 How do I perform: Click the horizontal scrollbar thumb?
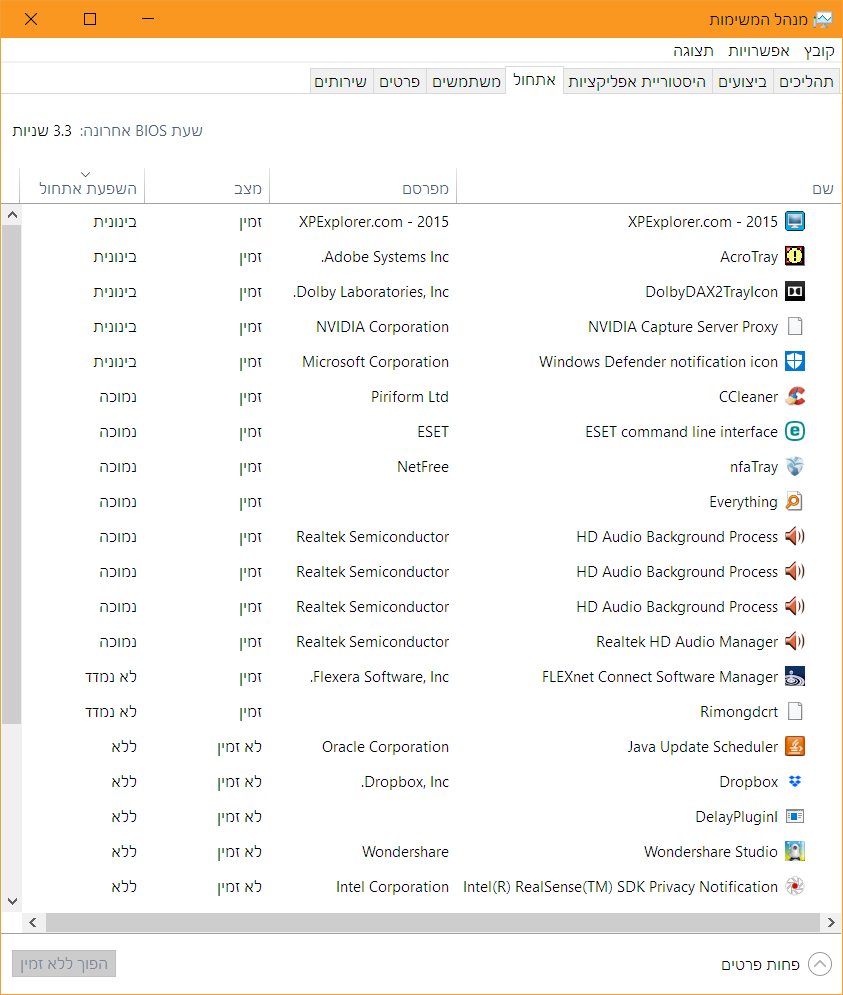(x=432, y=923)
